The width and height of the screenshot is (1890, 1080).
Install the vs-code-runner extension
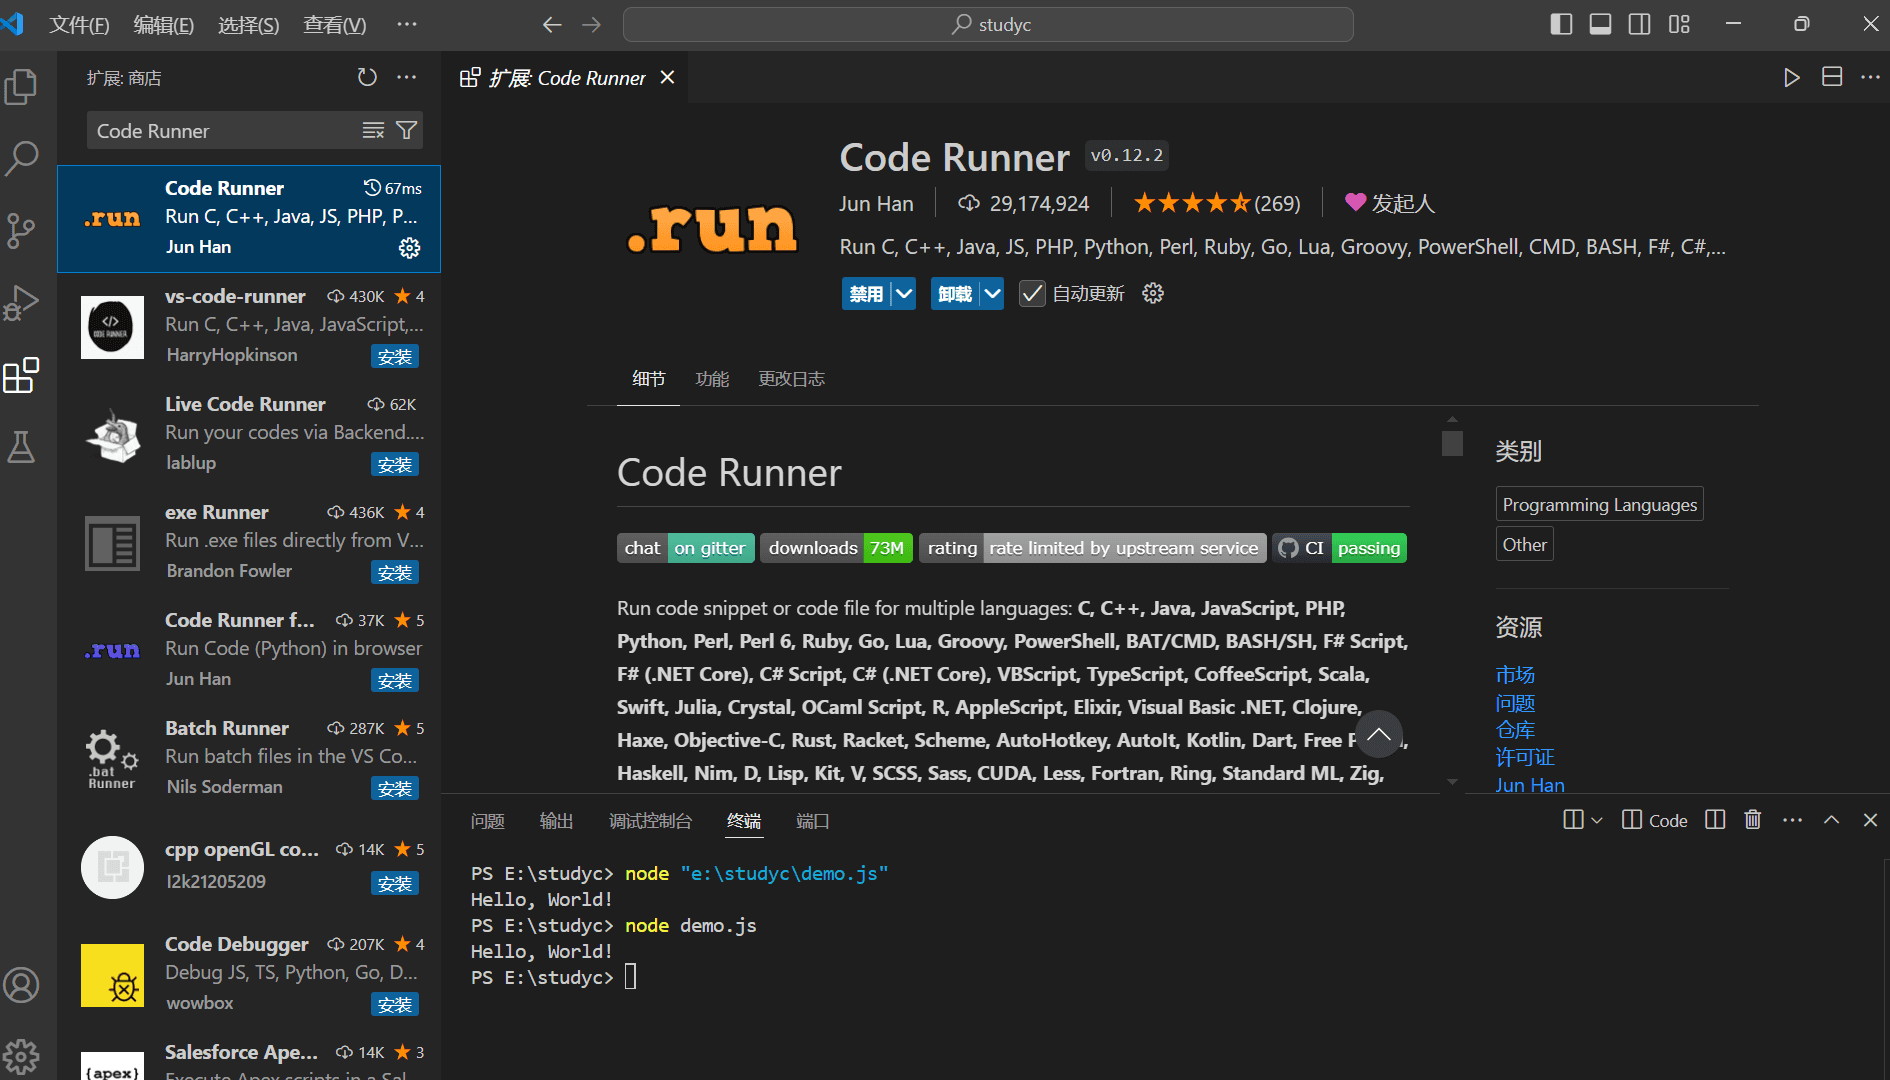[394, 357]
